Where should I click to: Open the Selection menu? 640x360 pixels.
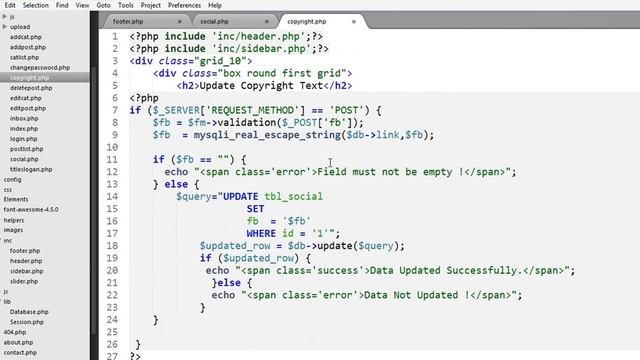(x=36, y=5)
